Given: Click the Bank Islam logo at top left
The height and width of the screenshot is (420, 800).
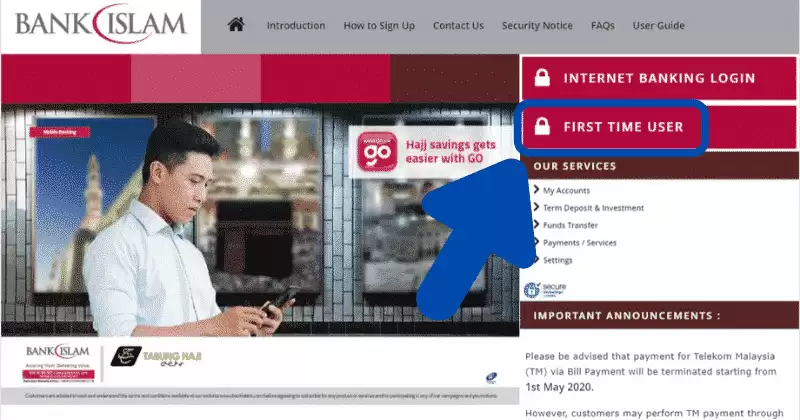Looking at the screenshot, I should click(100, 25).
